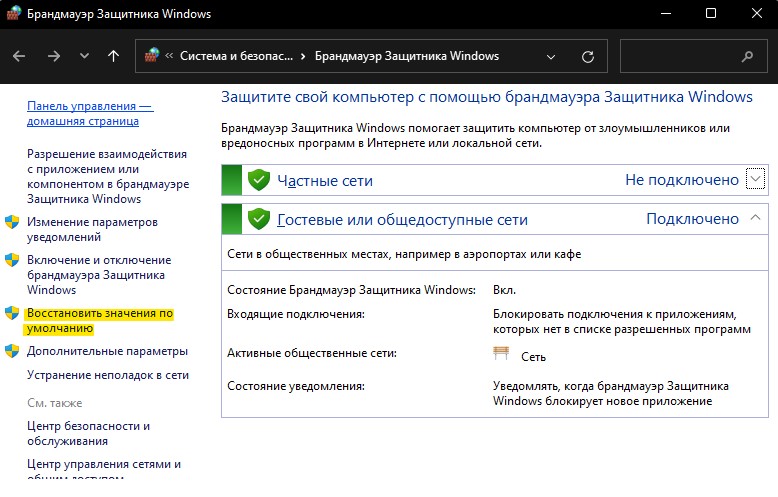Expand chevron after Система и безопас... breadcrumb

[303, 57]
